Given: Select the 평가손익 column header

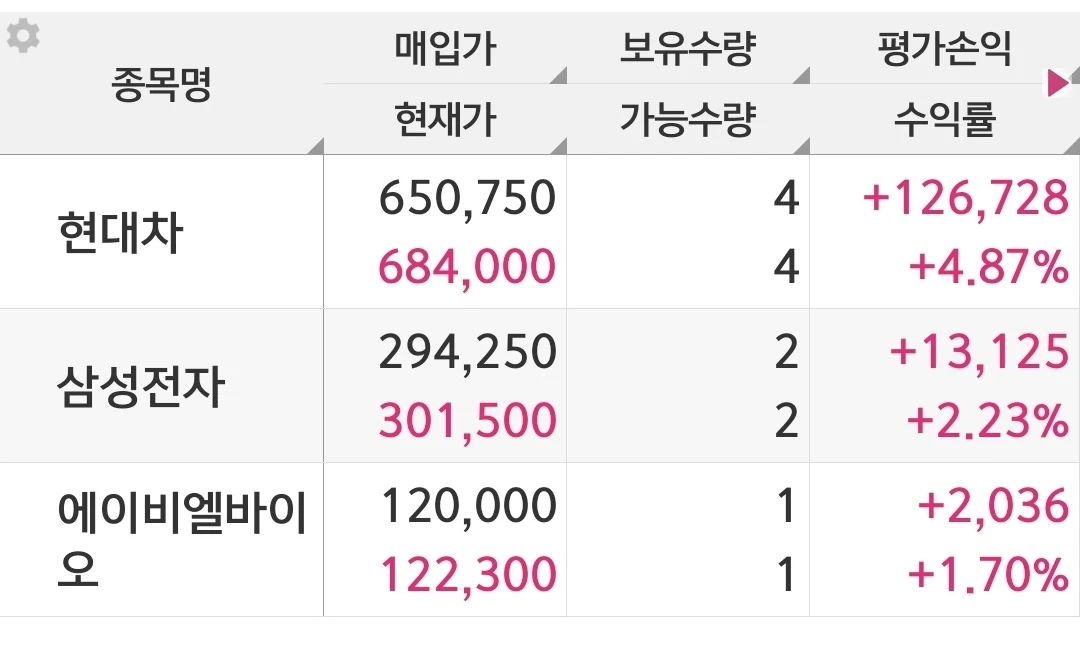Looking at the screenshot, I should pos(944,48).
